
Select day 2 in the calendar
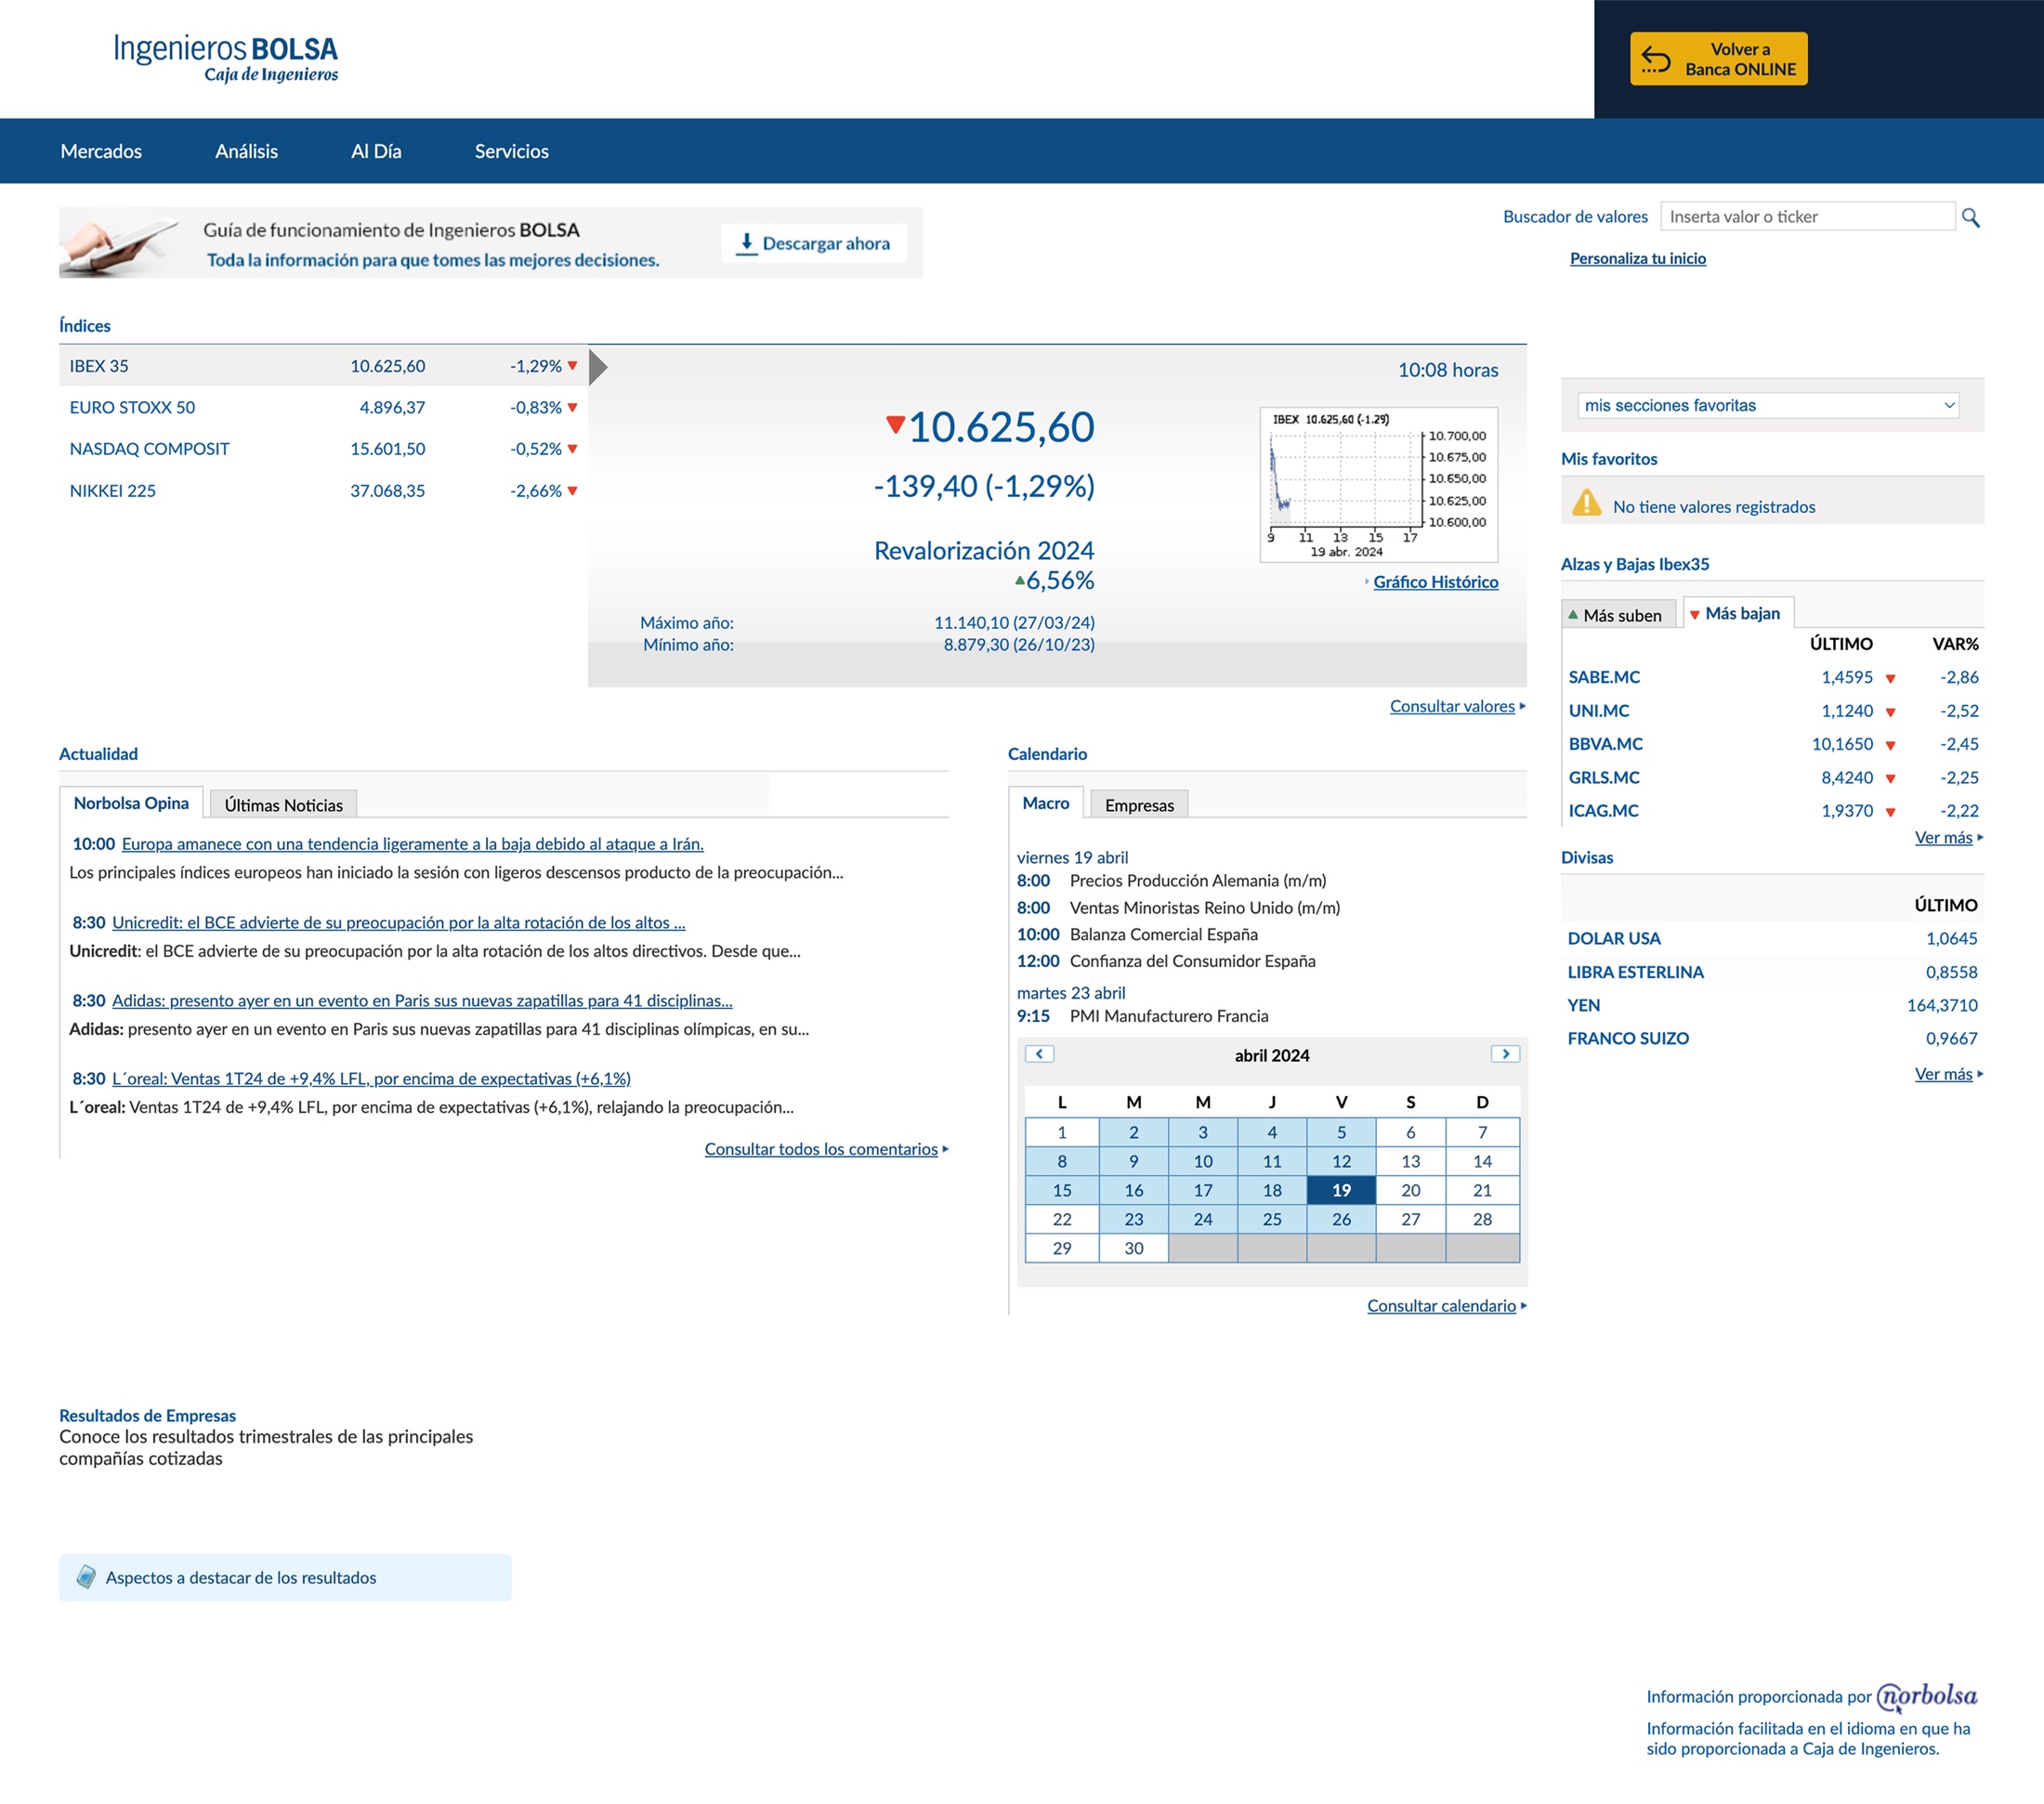point(1133,1132)
